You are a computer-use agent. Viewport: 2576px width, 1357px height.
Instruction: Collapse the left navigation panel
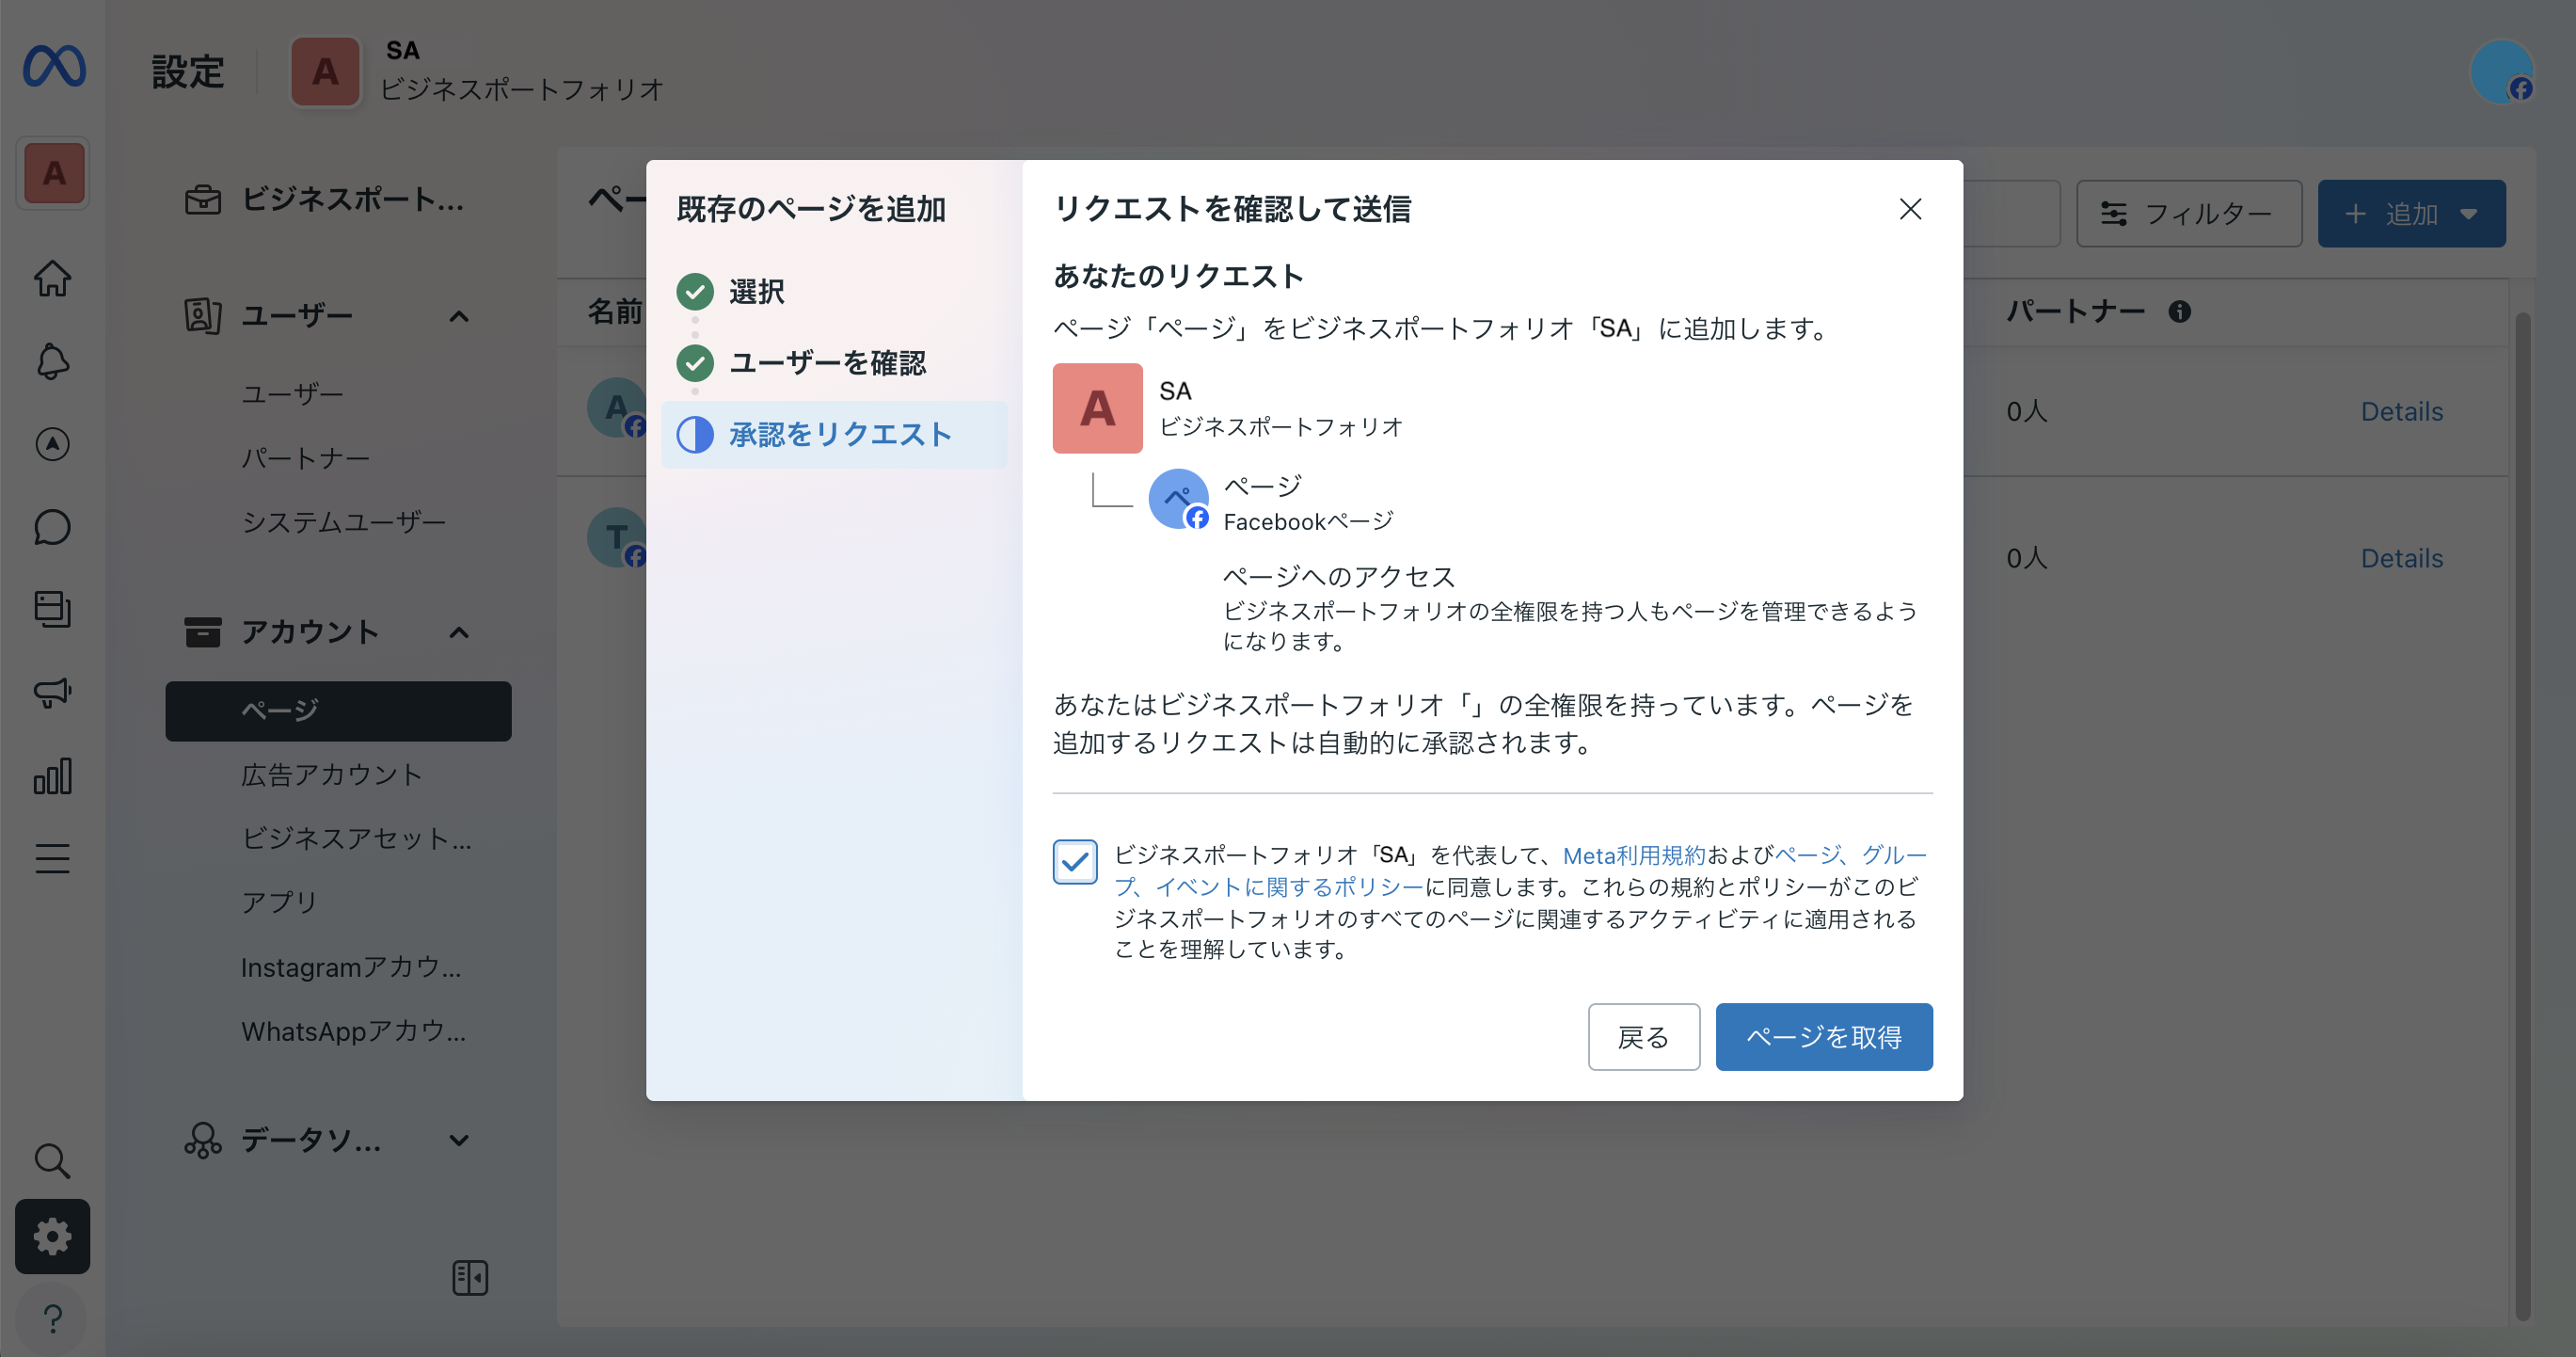click(469, 1278)
